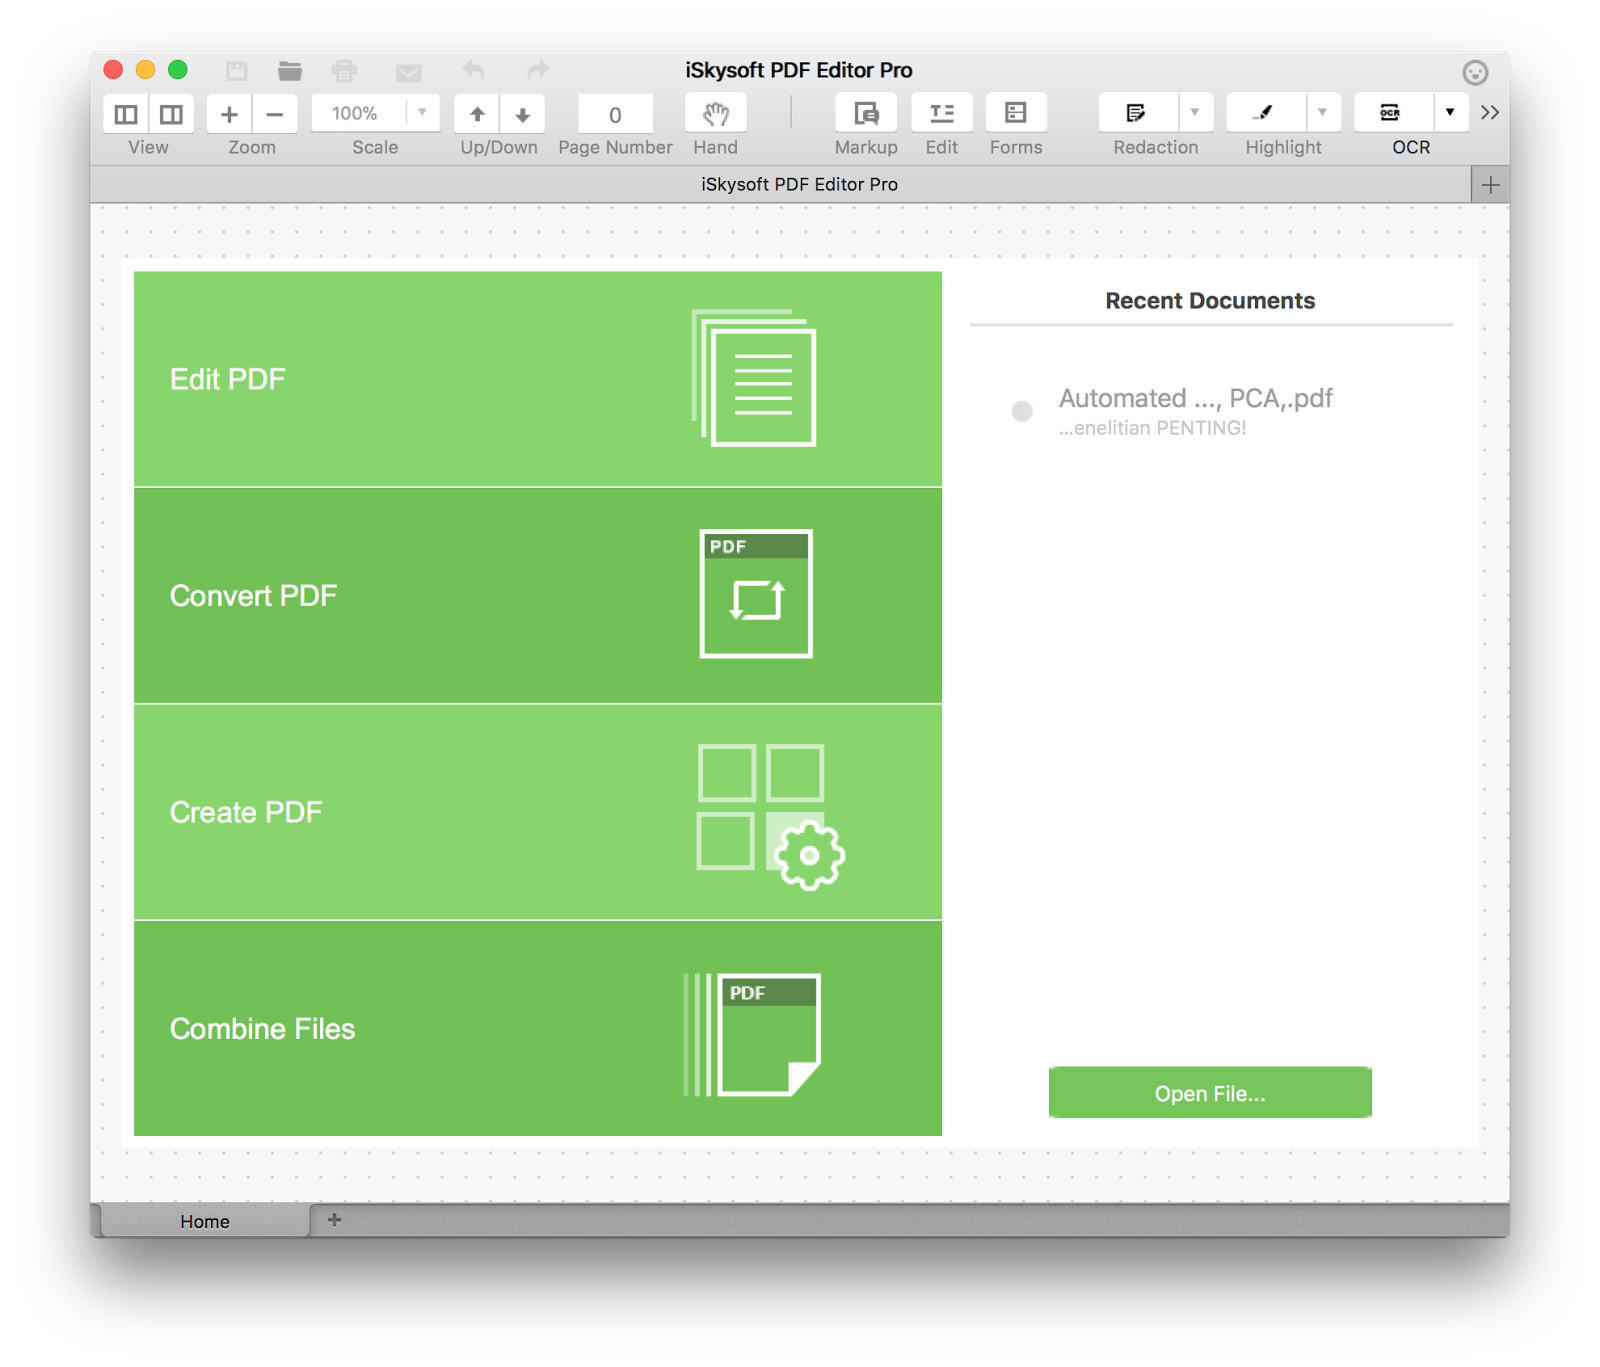The width and height of the screenshot is (1600, 1367).
Task: Expand the OCR options dropdown arrow
Action: [1451, 113]
